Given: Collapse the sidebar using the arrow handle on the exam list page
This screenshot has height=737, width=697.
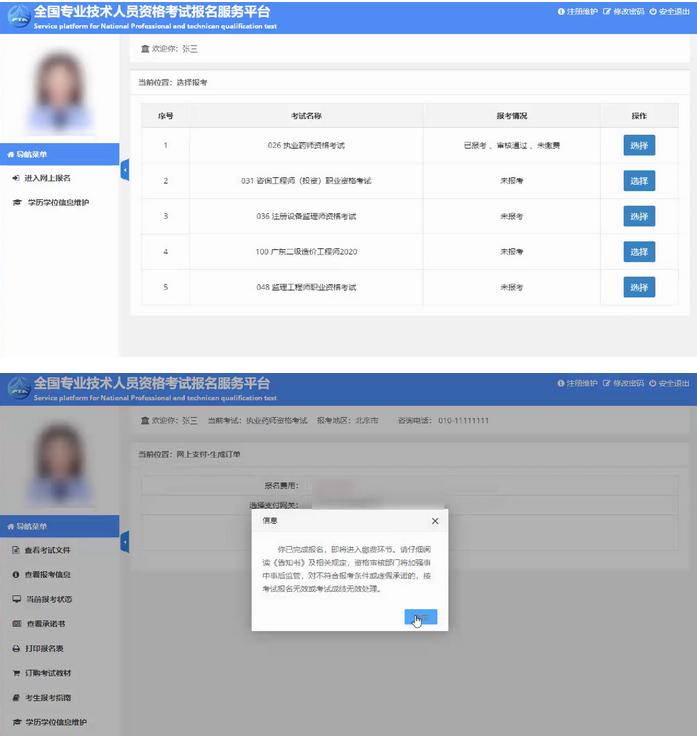Looking at the screenshot, I should (x=124, y=171).
